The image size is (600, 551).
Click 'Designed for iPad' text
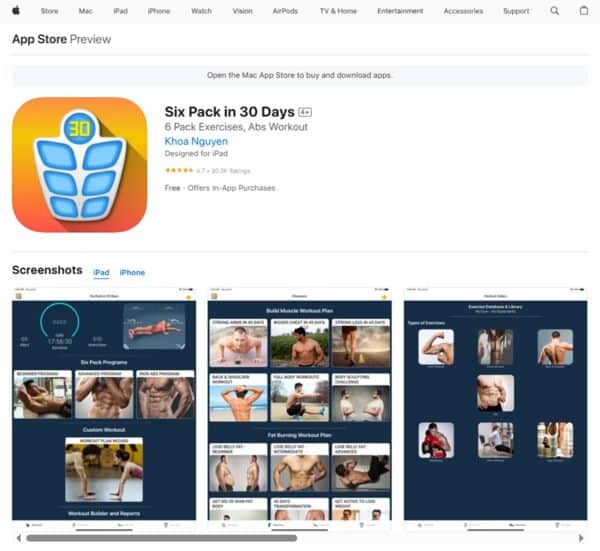196,153
